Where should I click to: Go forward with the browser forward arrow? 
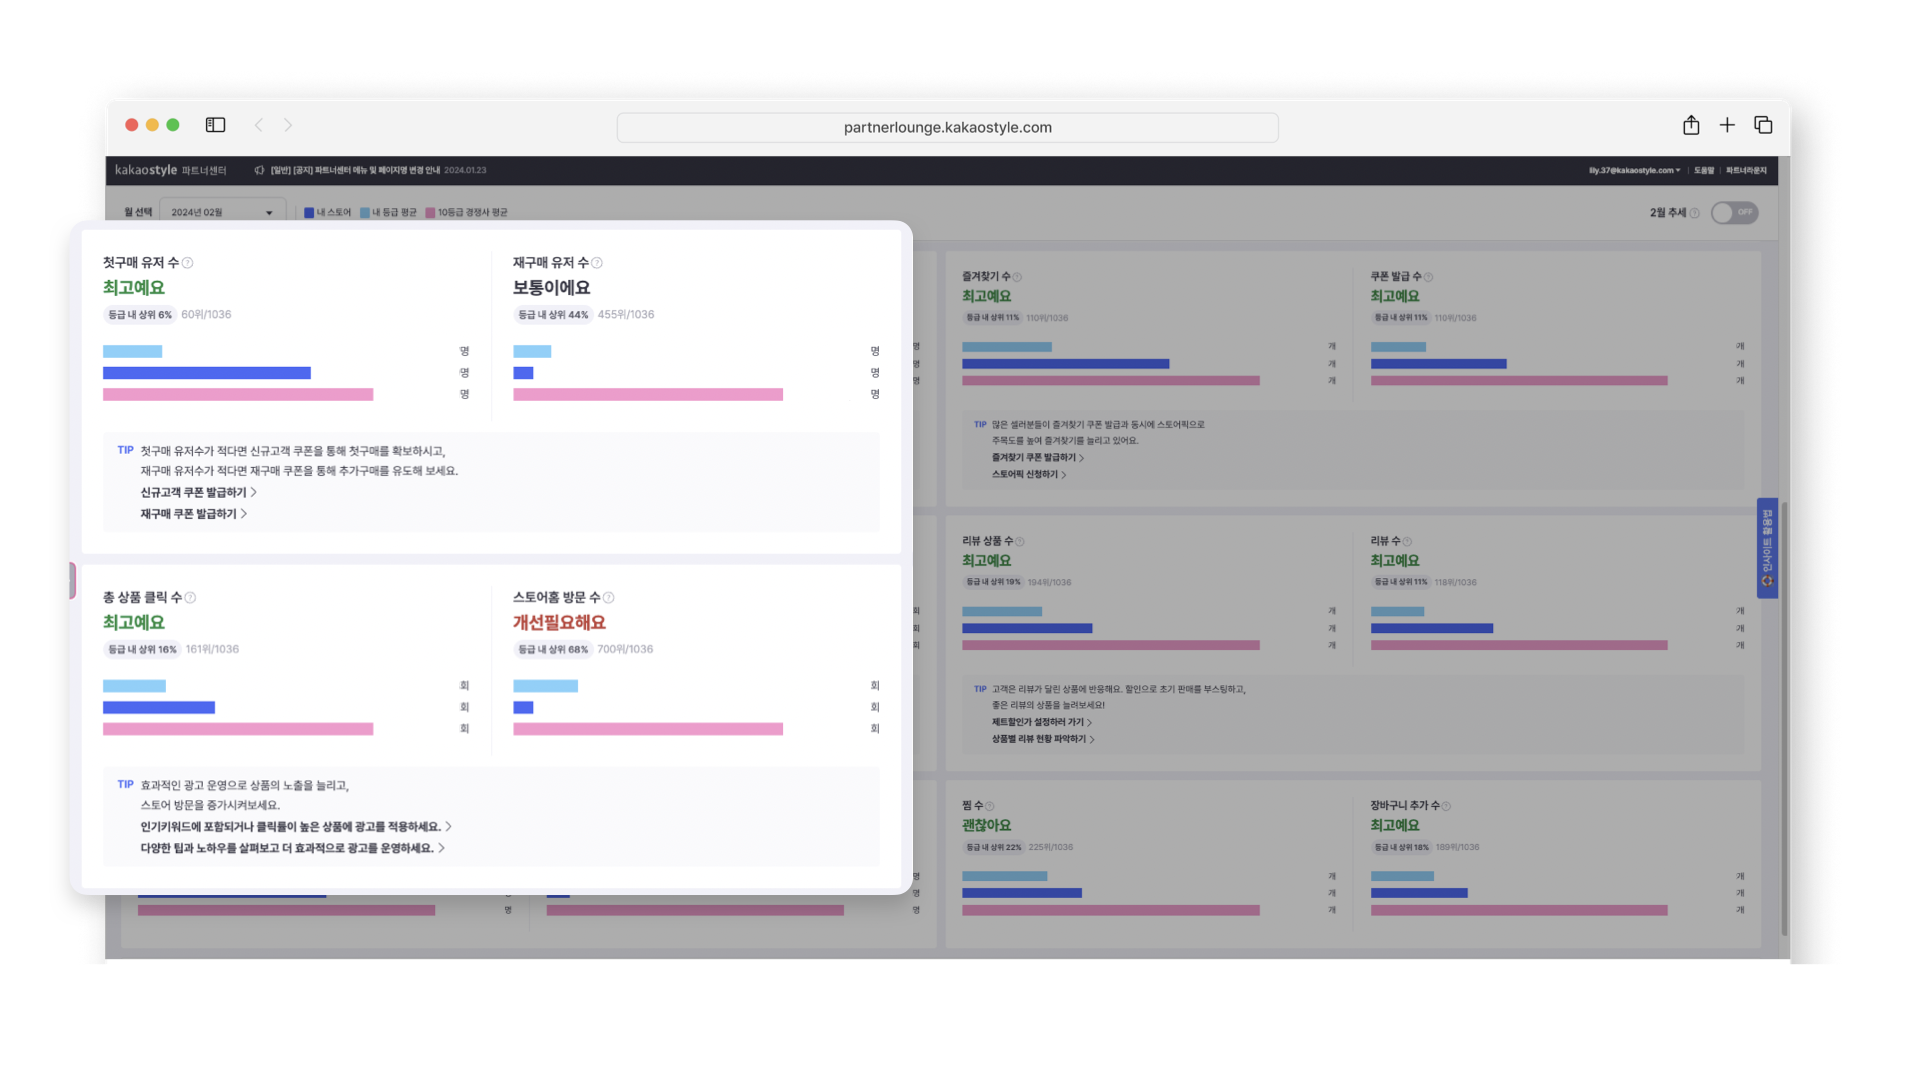click(x=288, y=125)
